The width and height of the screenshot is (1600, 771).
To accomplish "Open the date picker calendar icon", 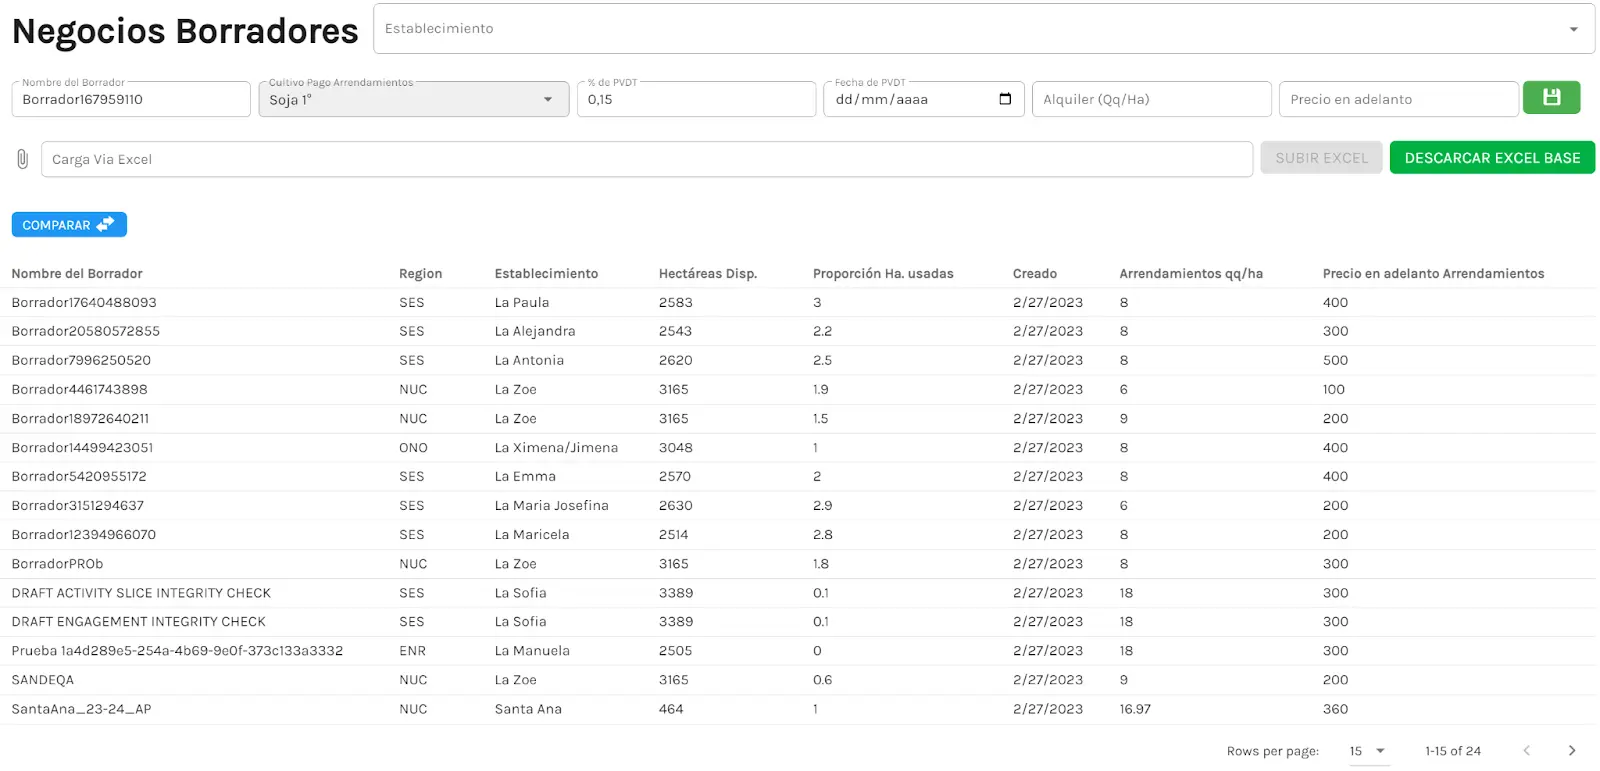I will (1005, 99).
